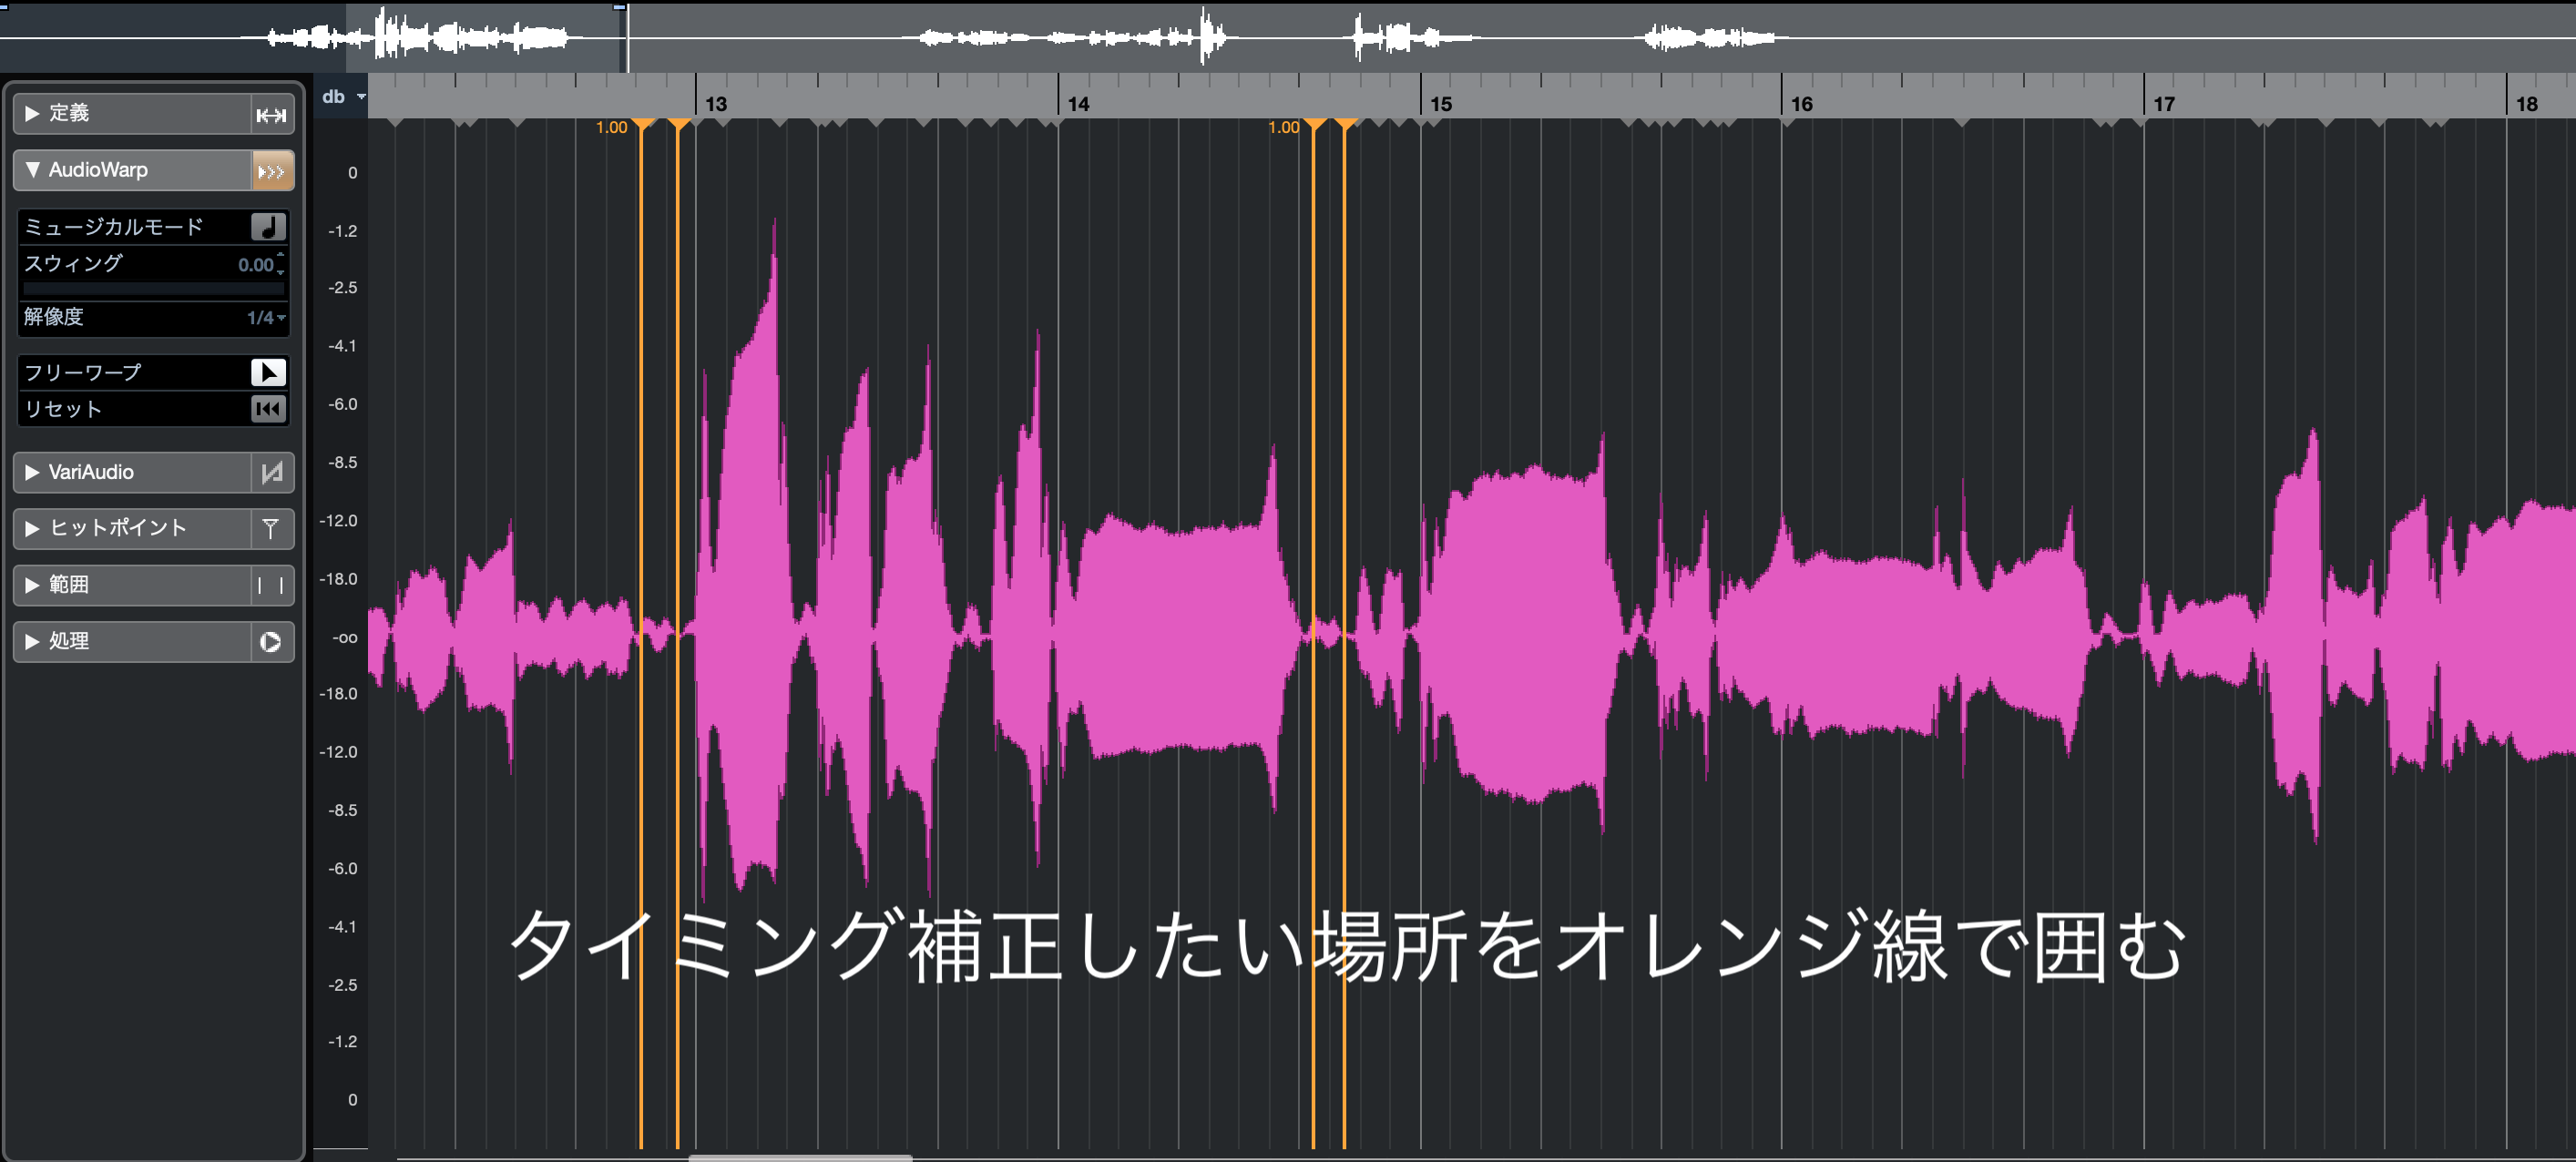Click the fit-width icon in 定義 header
Image resolution: width=2576 pixels, height=1162 pixels.
[271, 115]
